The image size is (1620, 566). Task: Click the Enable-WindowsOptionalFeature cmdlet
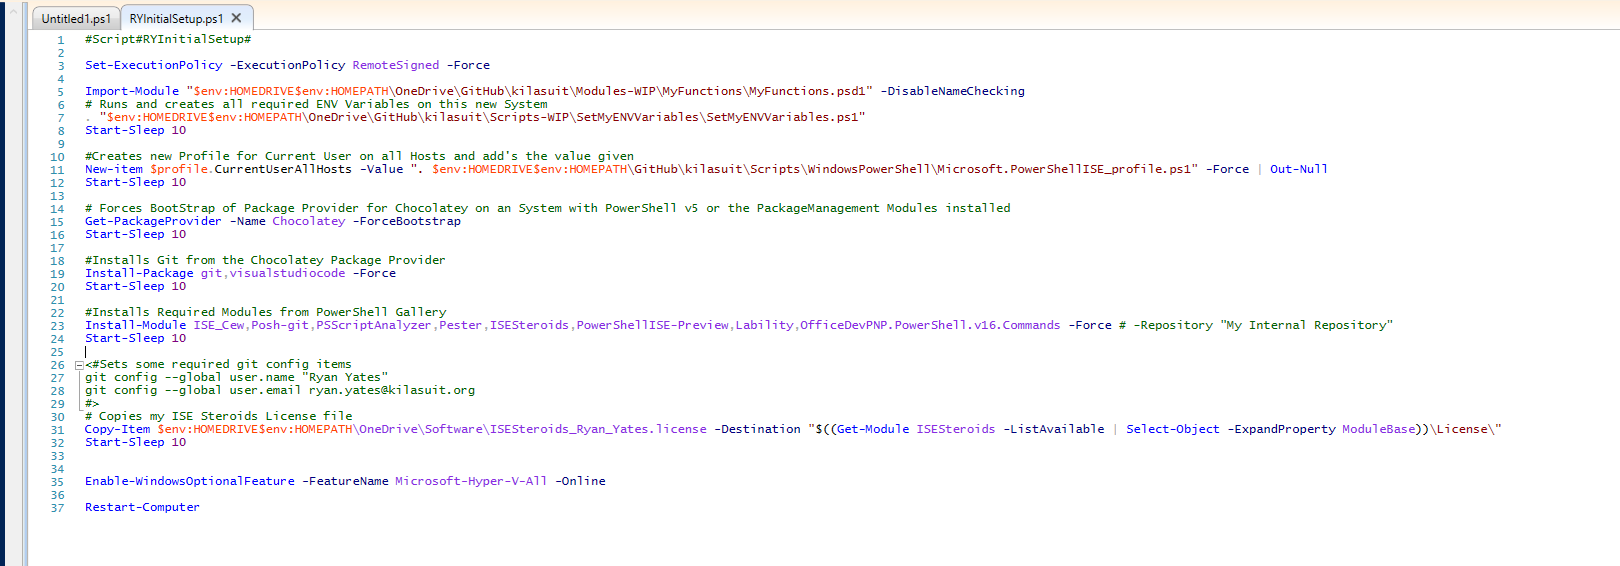(x=189, y=481)
